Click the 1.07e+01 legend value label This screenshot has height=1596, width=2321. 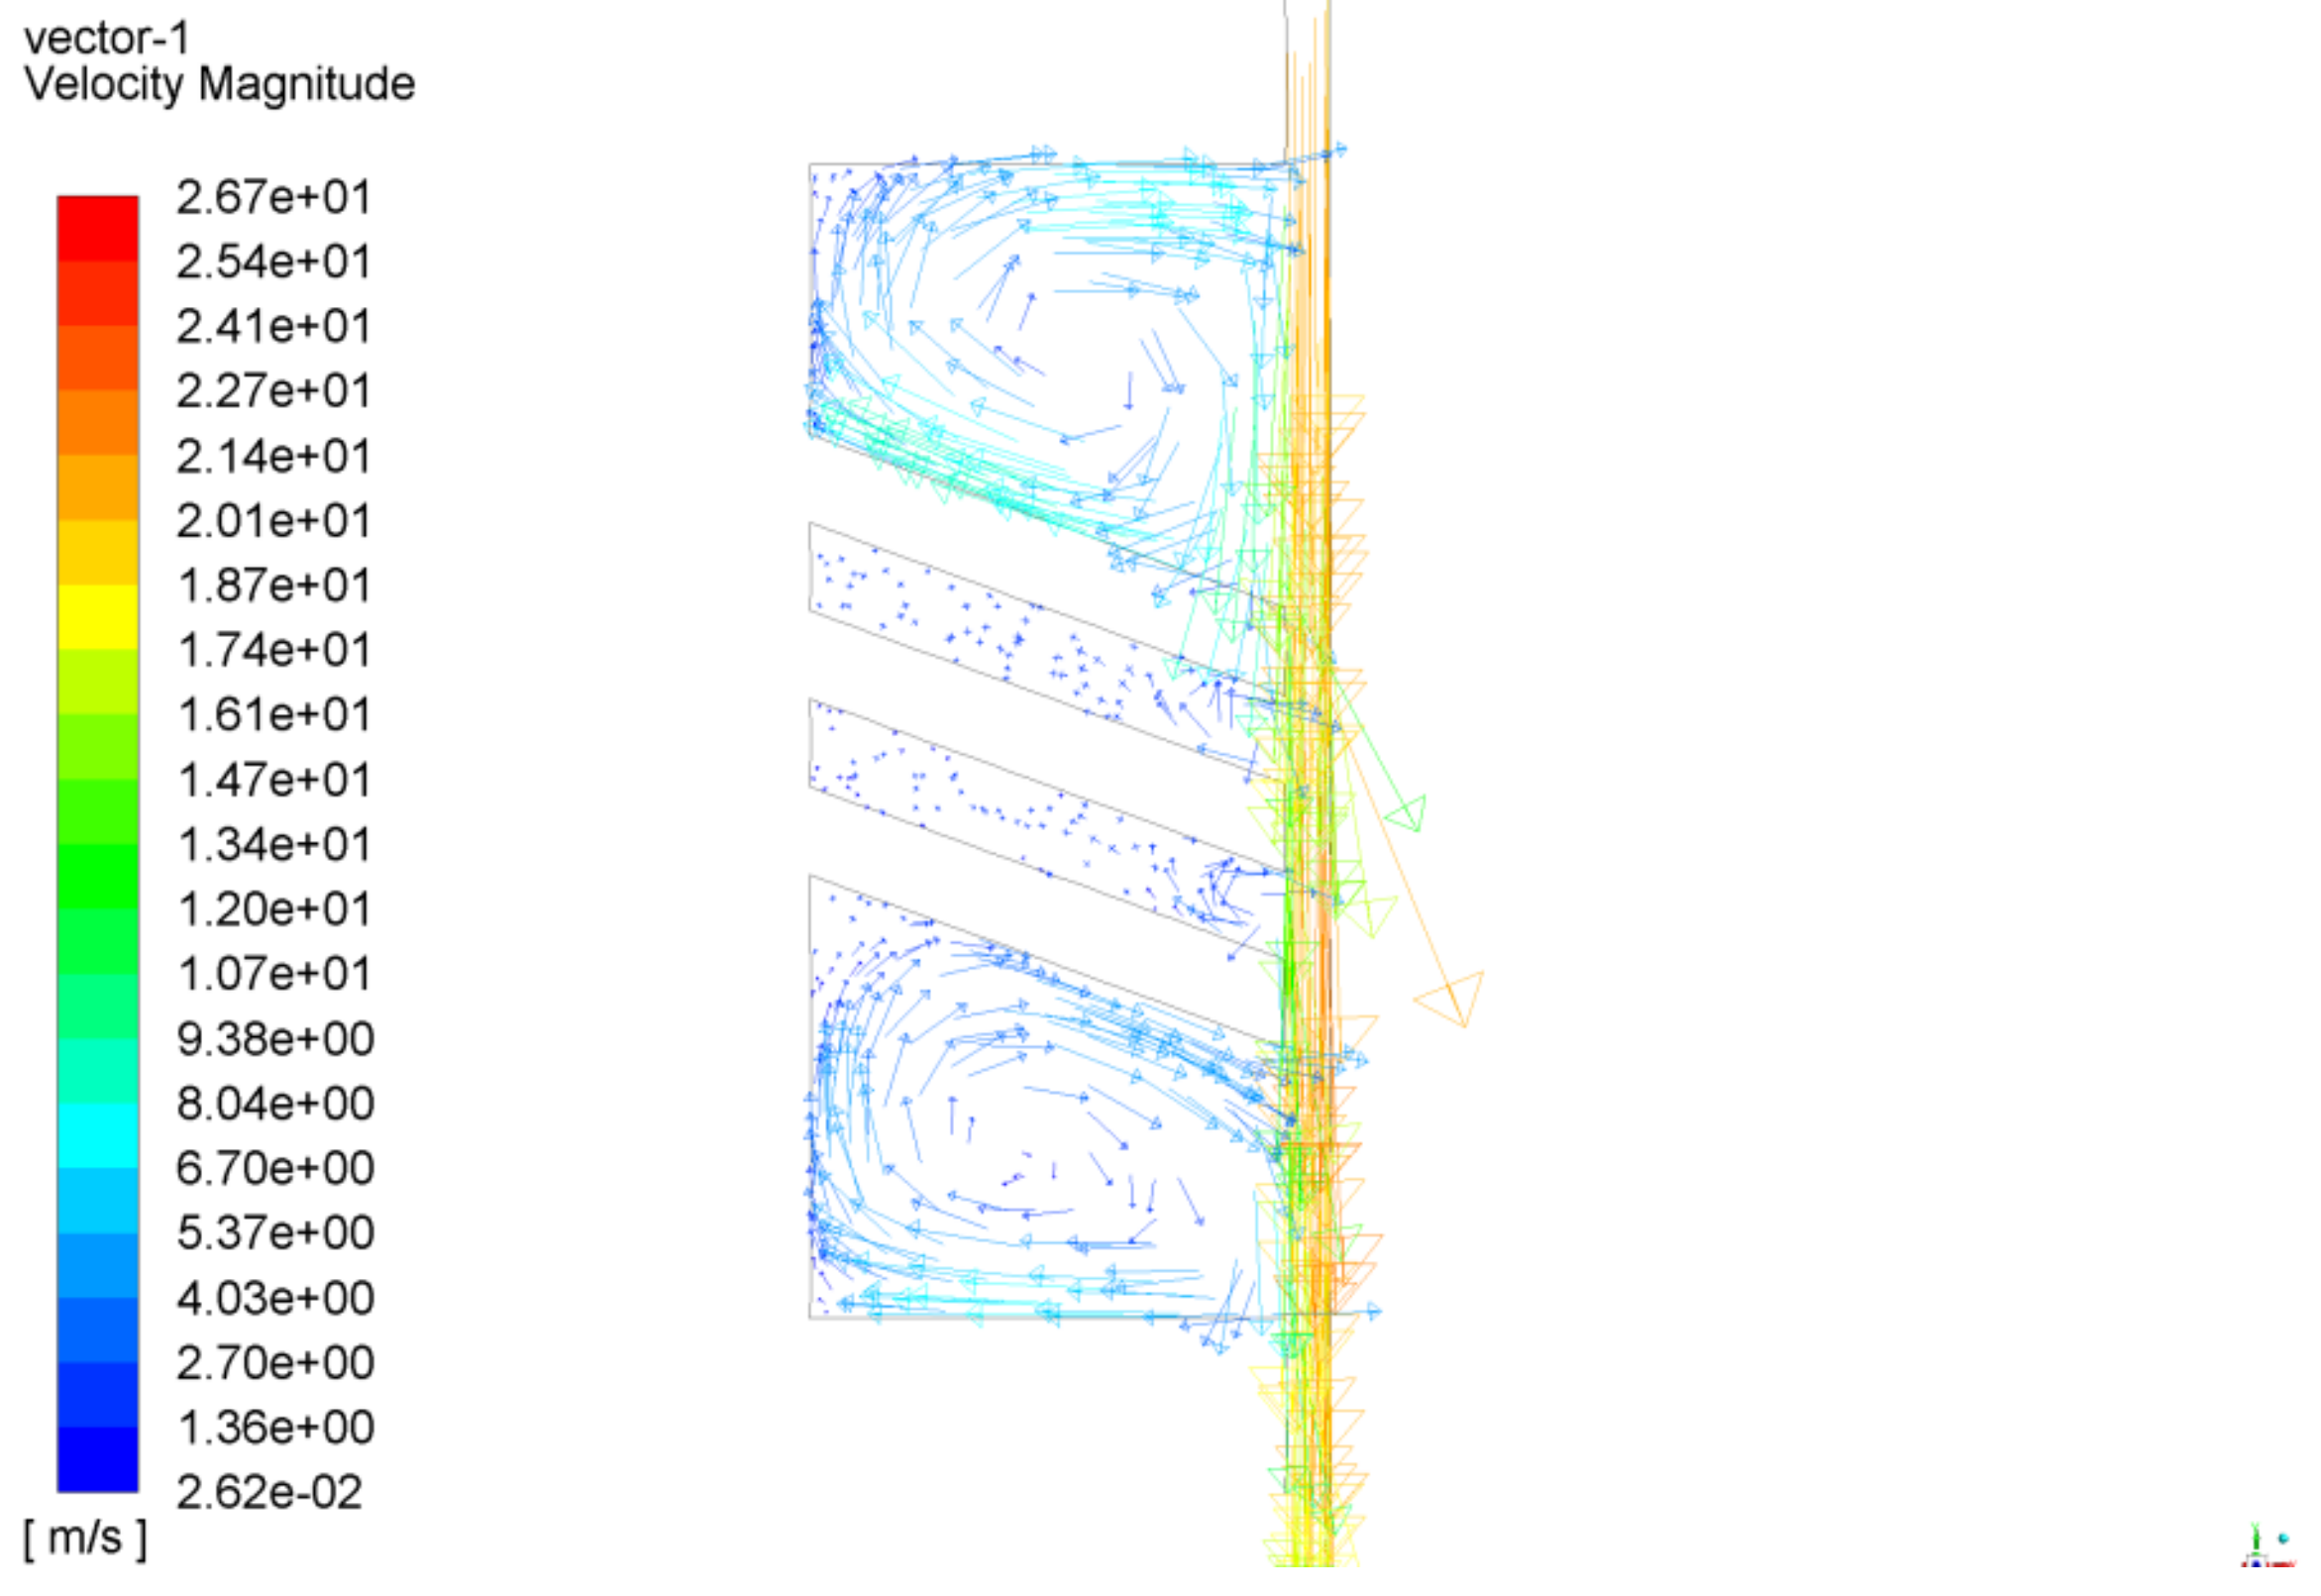coord(273,973)
